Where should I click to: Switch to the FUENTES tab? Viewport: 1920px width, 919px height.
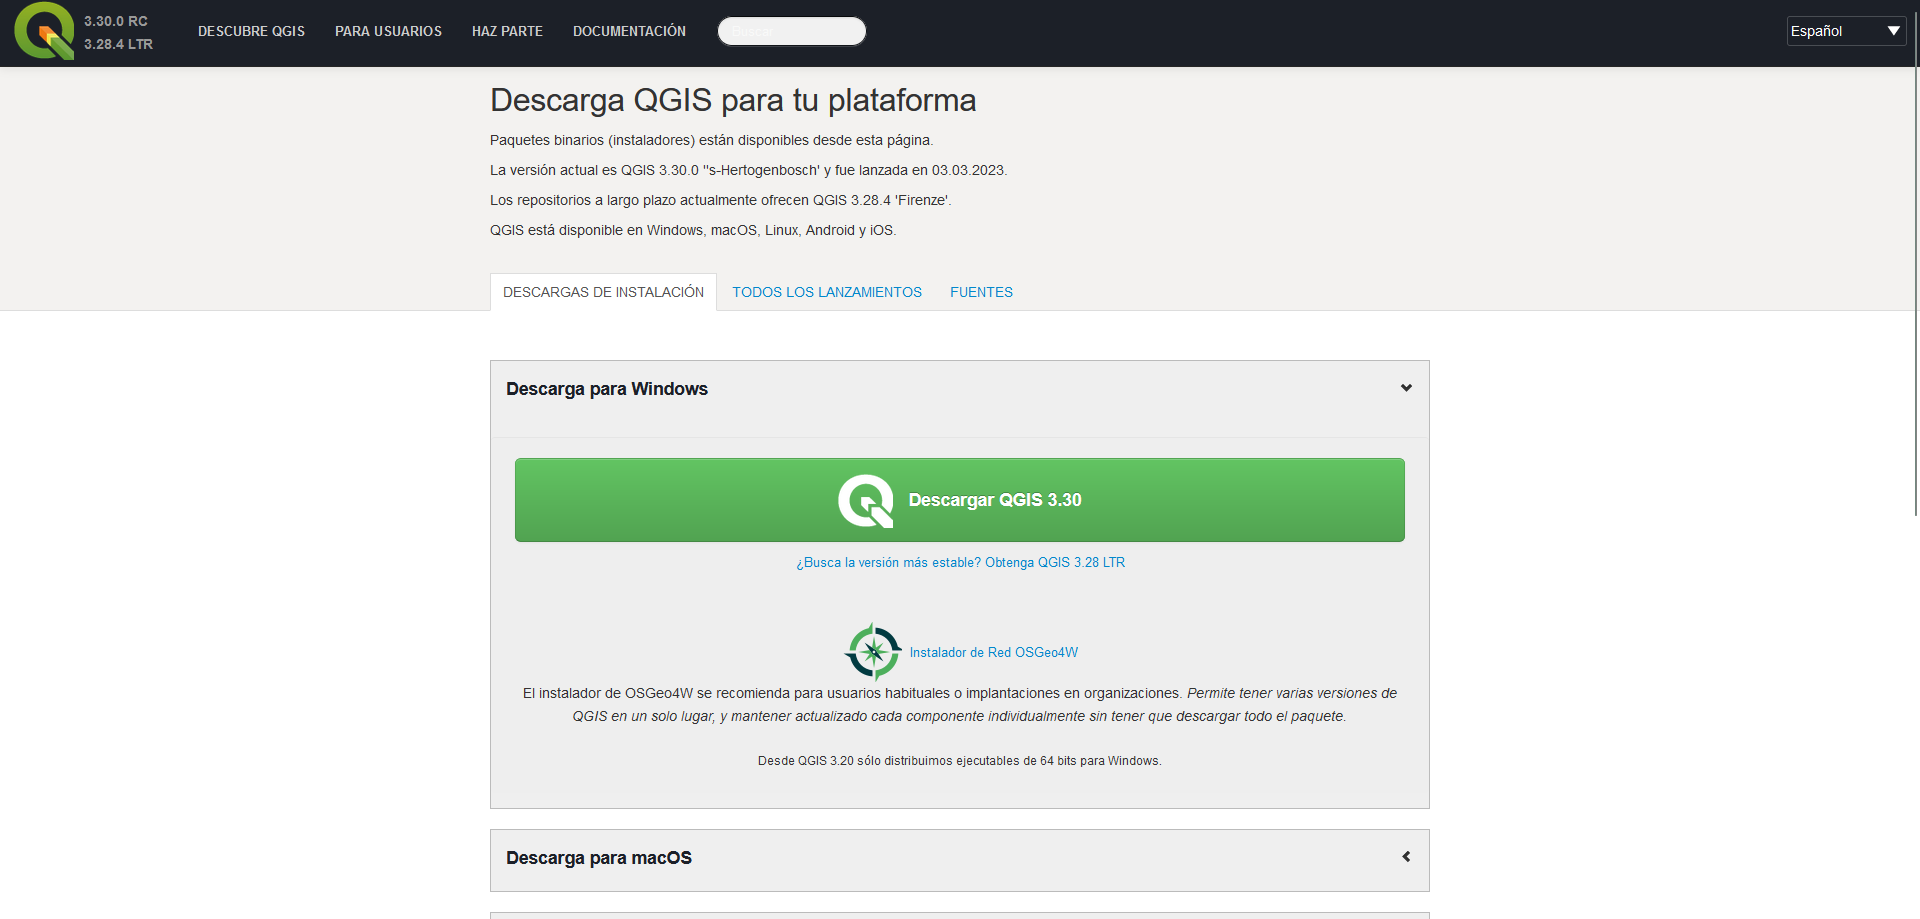pyautogui.click(x=981, y=292)
